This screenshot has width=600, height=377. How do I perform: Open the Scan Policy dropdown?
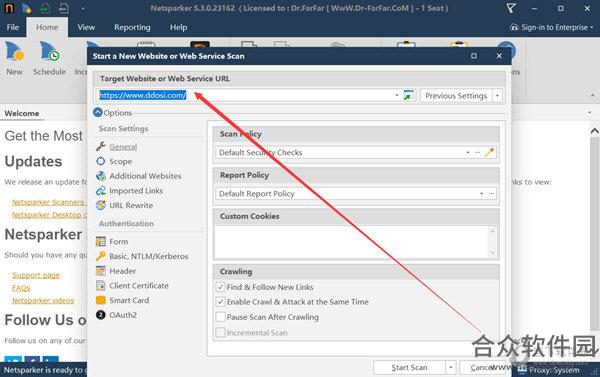pyautogui.click(x=468, y=152)
